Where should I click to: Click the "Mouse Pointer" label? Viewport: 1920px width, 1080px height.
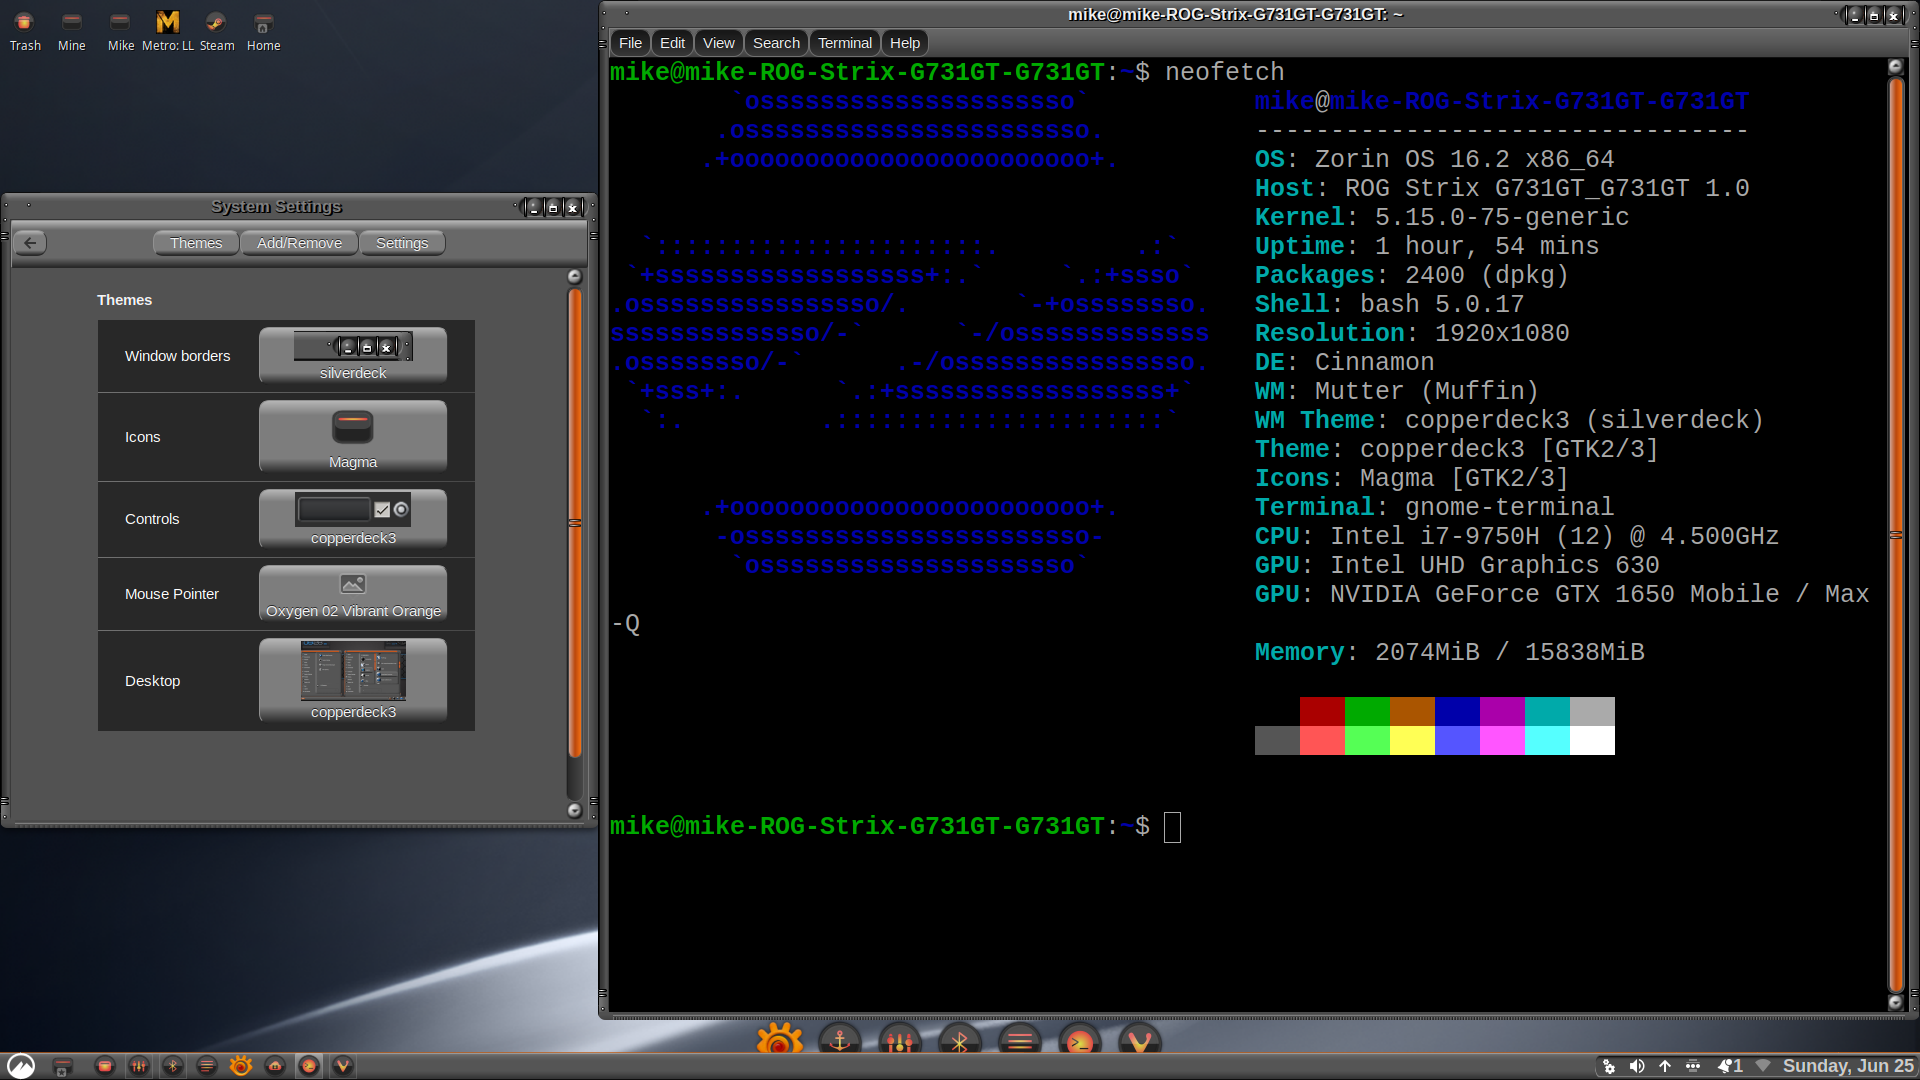[171, 594]
